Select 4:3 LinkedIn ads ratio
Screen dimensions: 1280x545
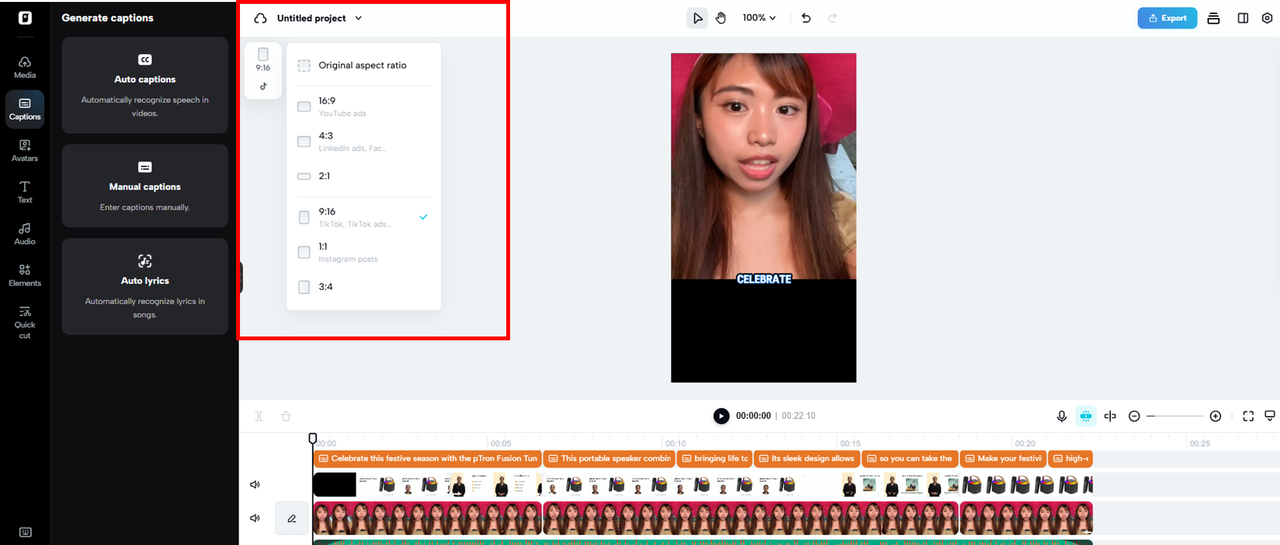point(364,141)
